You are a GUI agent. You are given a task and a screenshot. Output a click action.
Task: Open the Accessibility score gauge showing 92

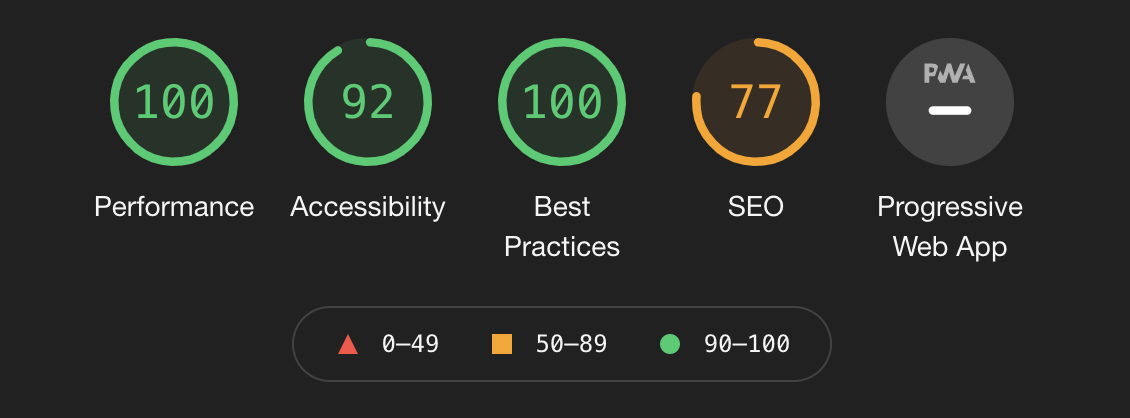pyautogui.click(x=368, y=102)
